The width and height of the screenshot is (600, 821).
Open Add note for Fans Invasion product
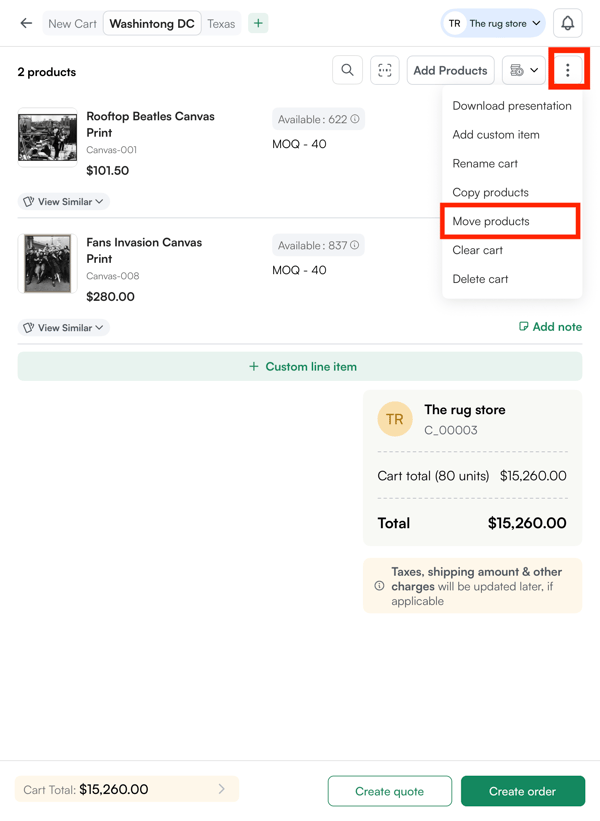(x=550, y=326)
